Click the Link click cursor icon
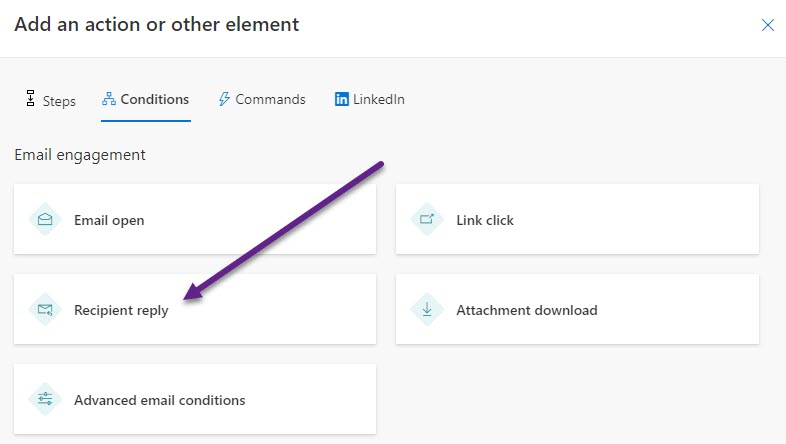Viewport: 786px width, 444px height. [x=427, y=220]
